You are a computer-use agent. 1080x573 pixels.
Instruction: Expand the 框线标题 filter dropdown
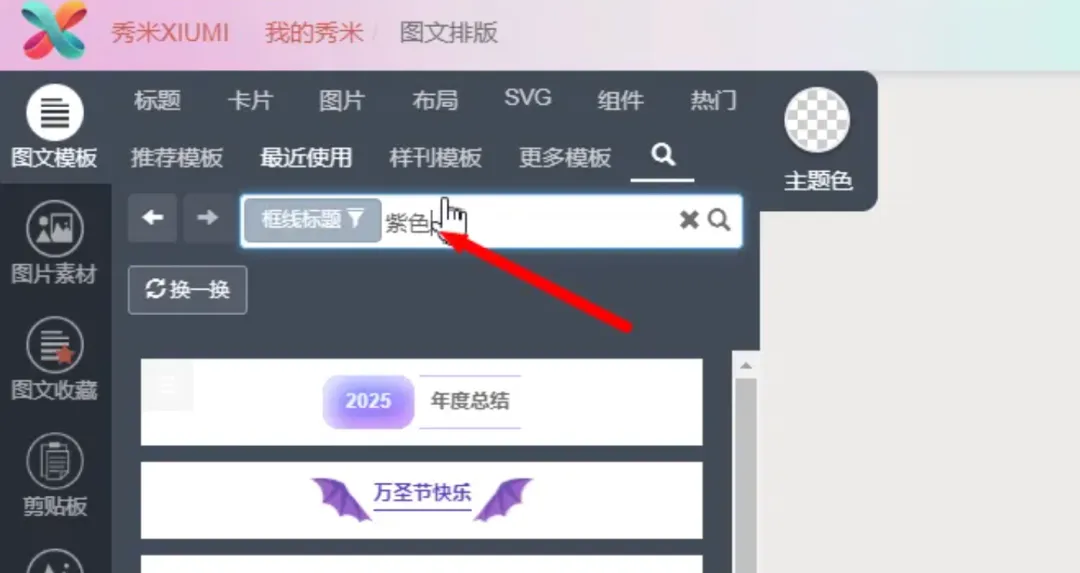(313, 220)
